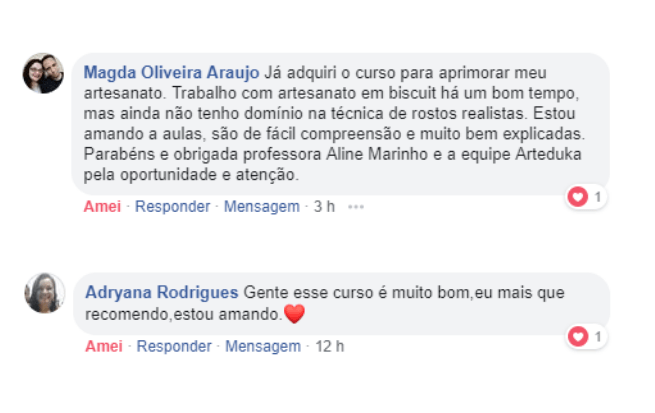Screen dimensions: 655x413
Task: Click the Adryana Rodrigues name link
Action: [x=161, y=293]
